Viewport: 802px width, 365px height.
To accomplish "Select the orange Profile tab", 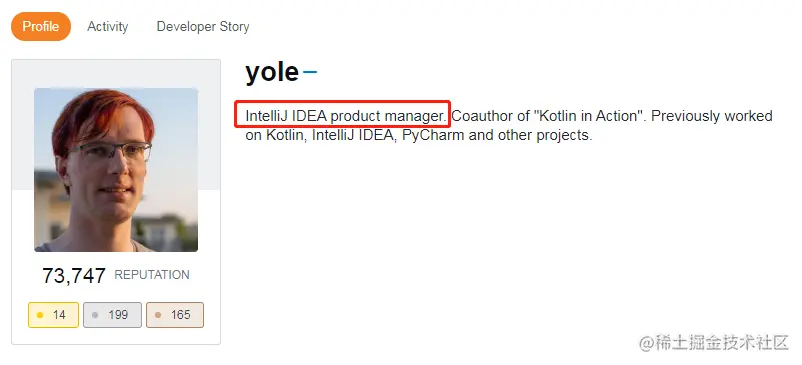I will point(41,27).
